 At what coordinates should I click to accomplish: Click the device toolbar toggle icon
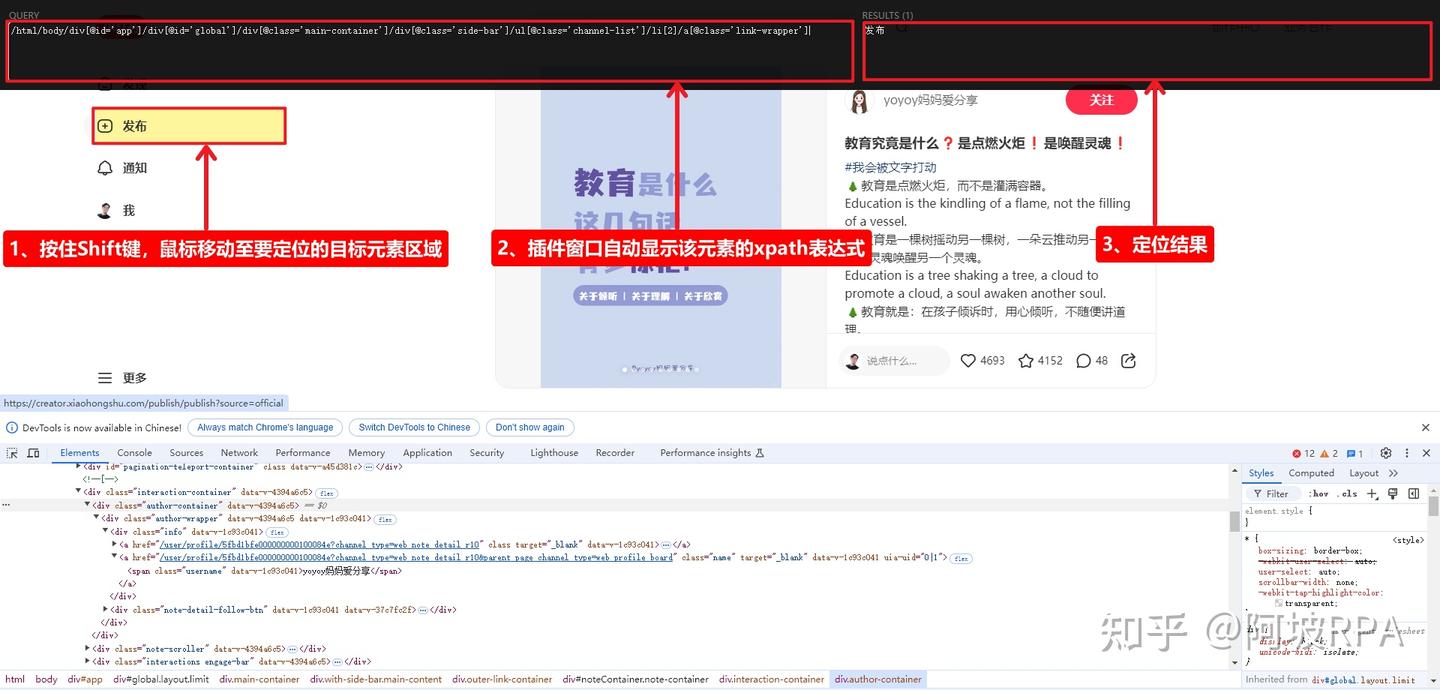(33, 453)
